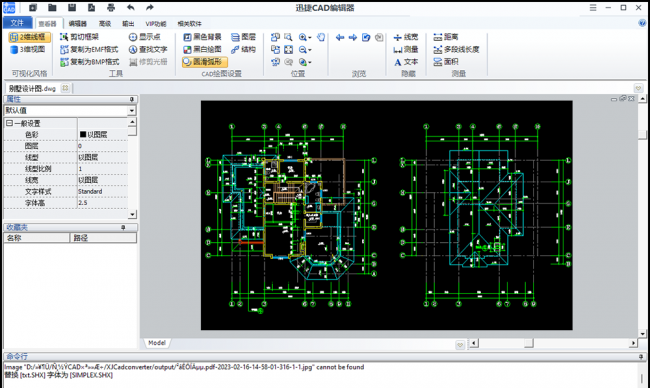The image size is (650, 388).
Task: Pin the 属性 panel
Action: [x=132, y=99]
